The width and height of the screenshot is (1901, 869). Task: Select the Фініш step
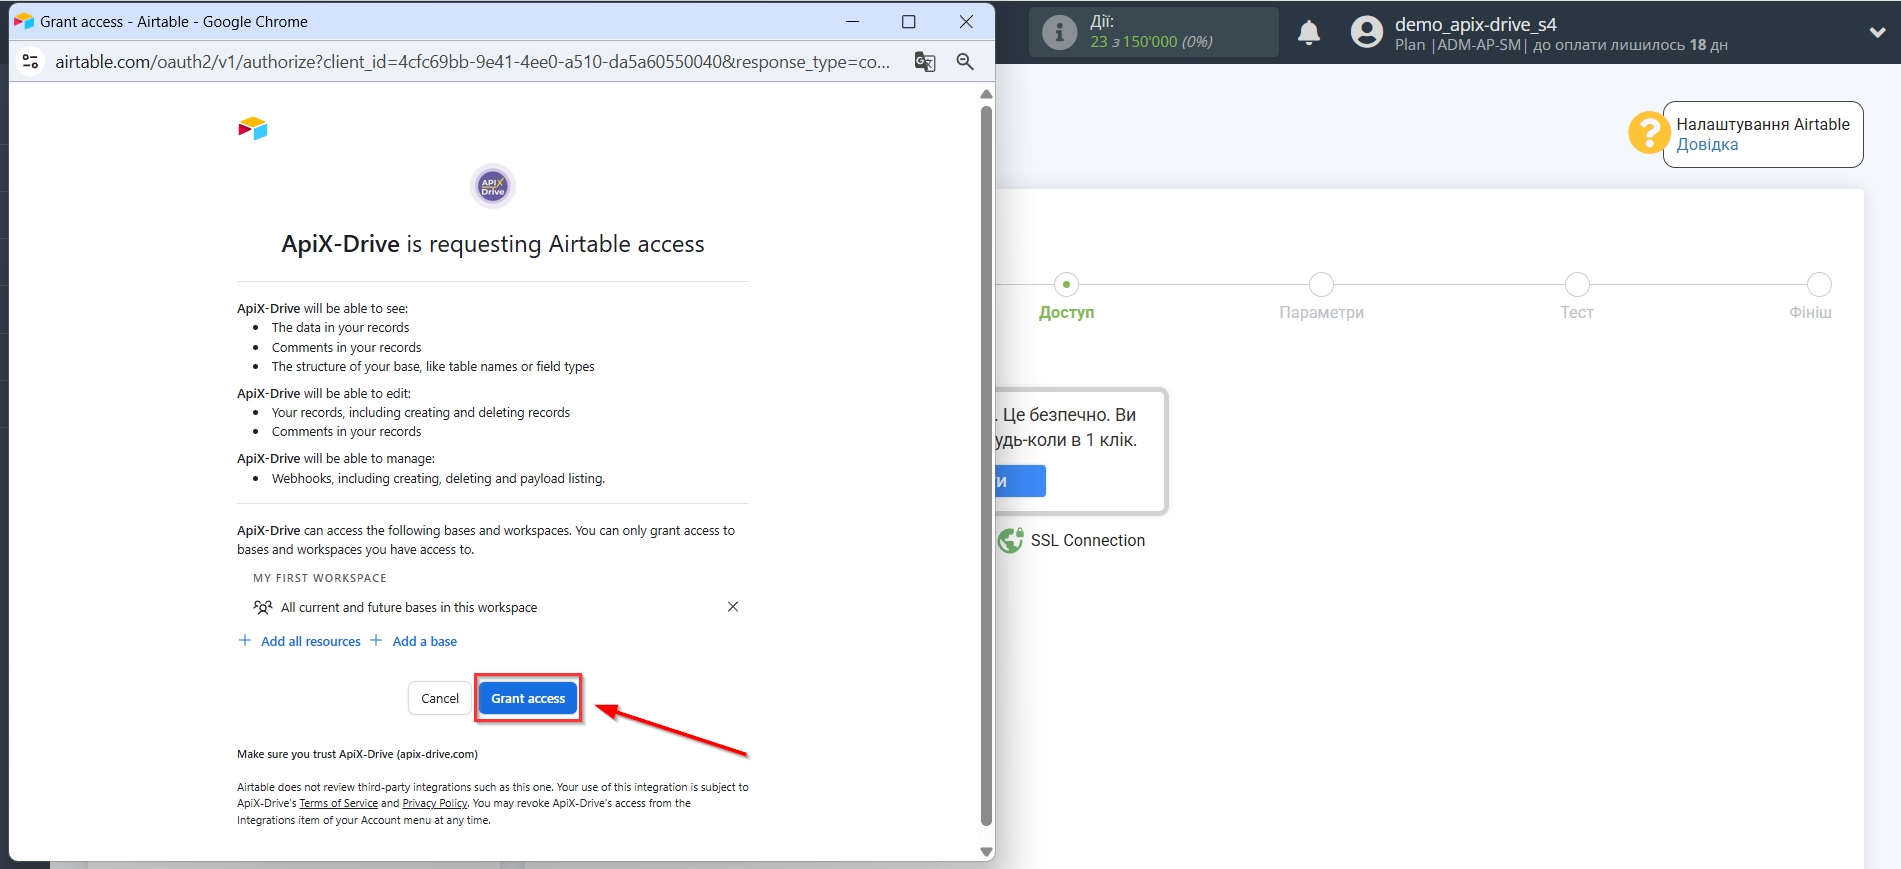[1813, 298]
